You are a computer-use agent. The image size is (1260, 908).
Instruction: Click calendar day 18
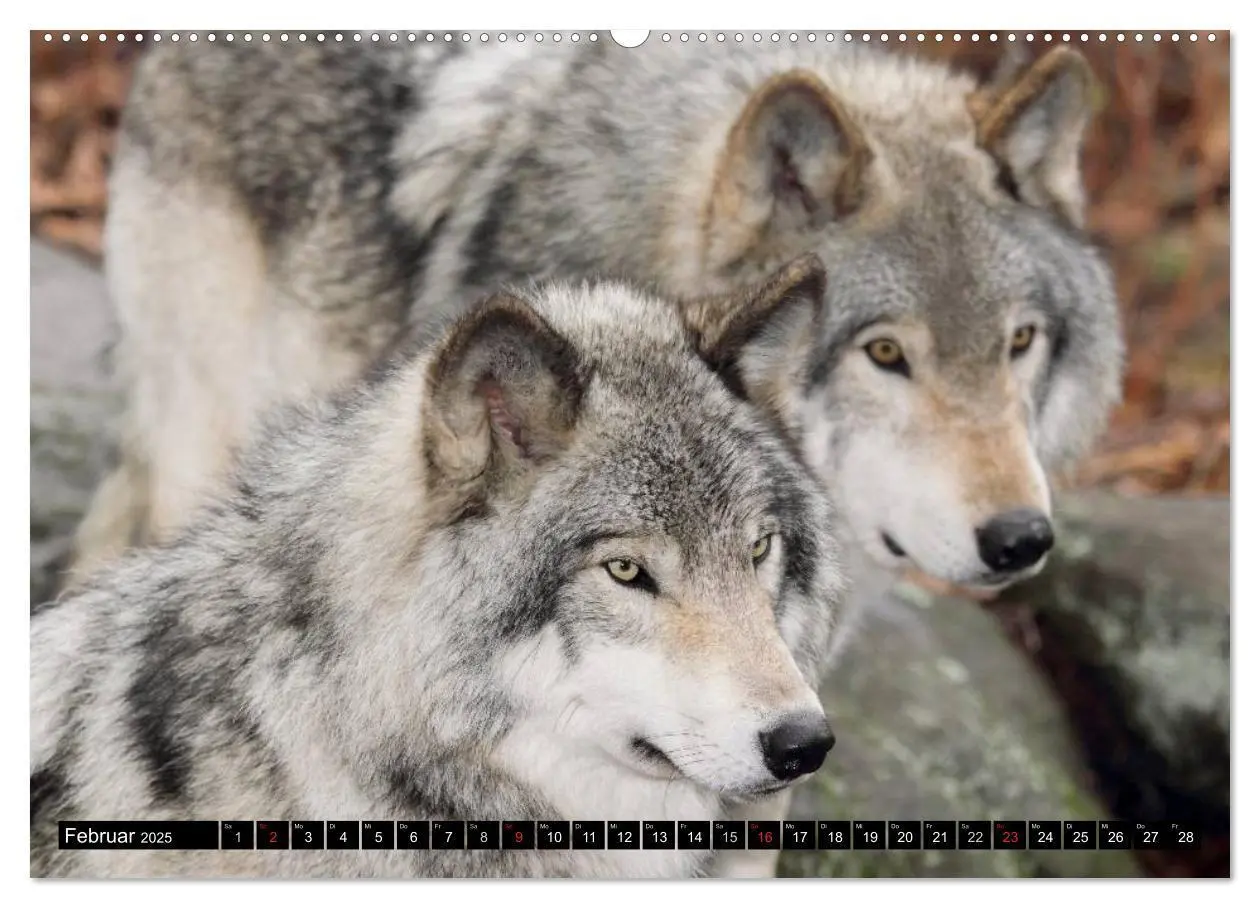(x=834, y=836)
